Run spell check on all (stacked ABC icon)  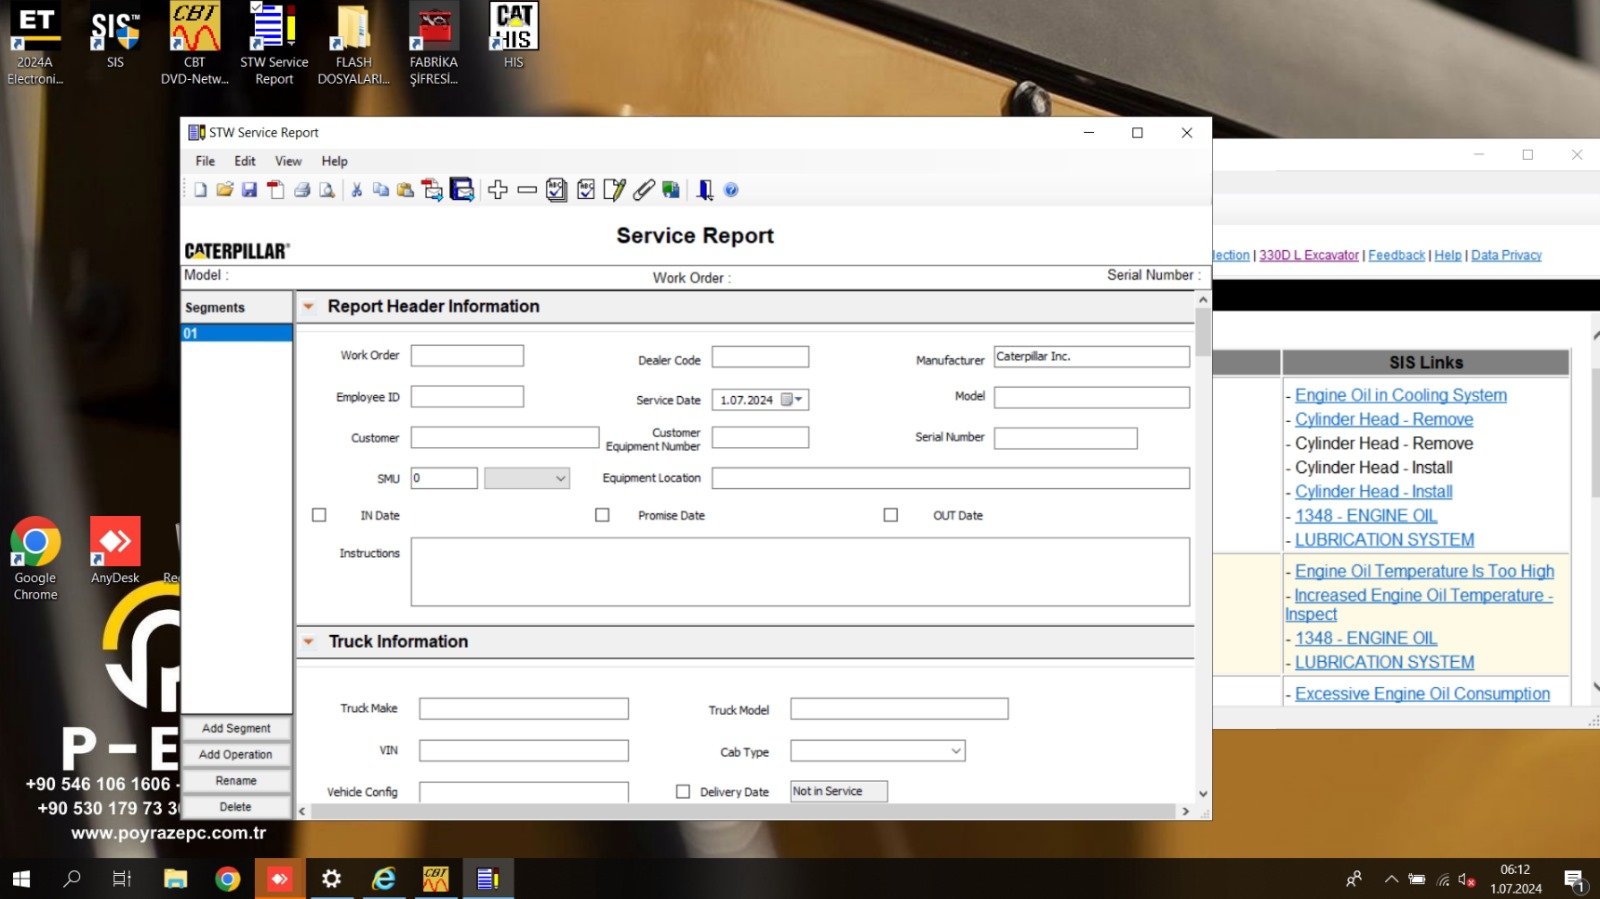pos(557,190)
